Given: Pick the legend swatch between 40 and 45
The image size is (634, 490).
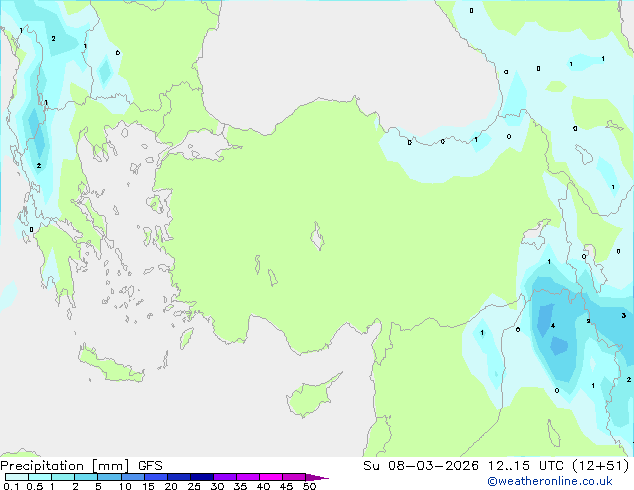Looking at the screenshot, I should (271, 477).
